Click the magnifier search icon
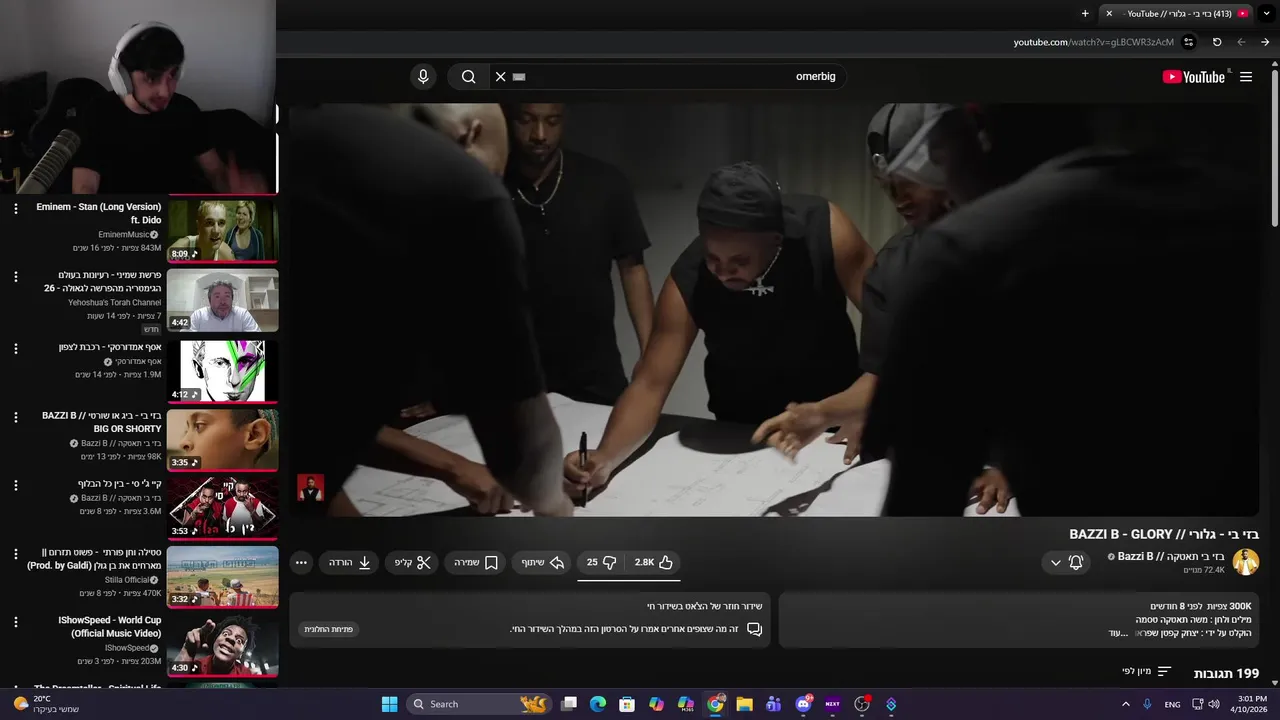 click(x=468, y=77)
